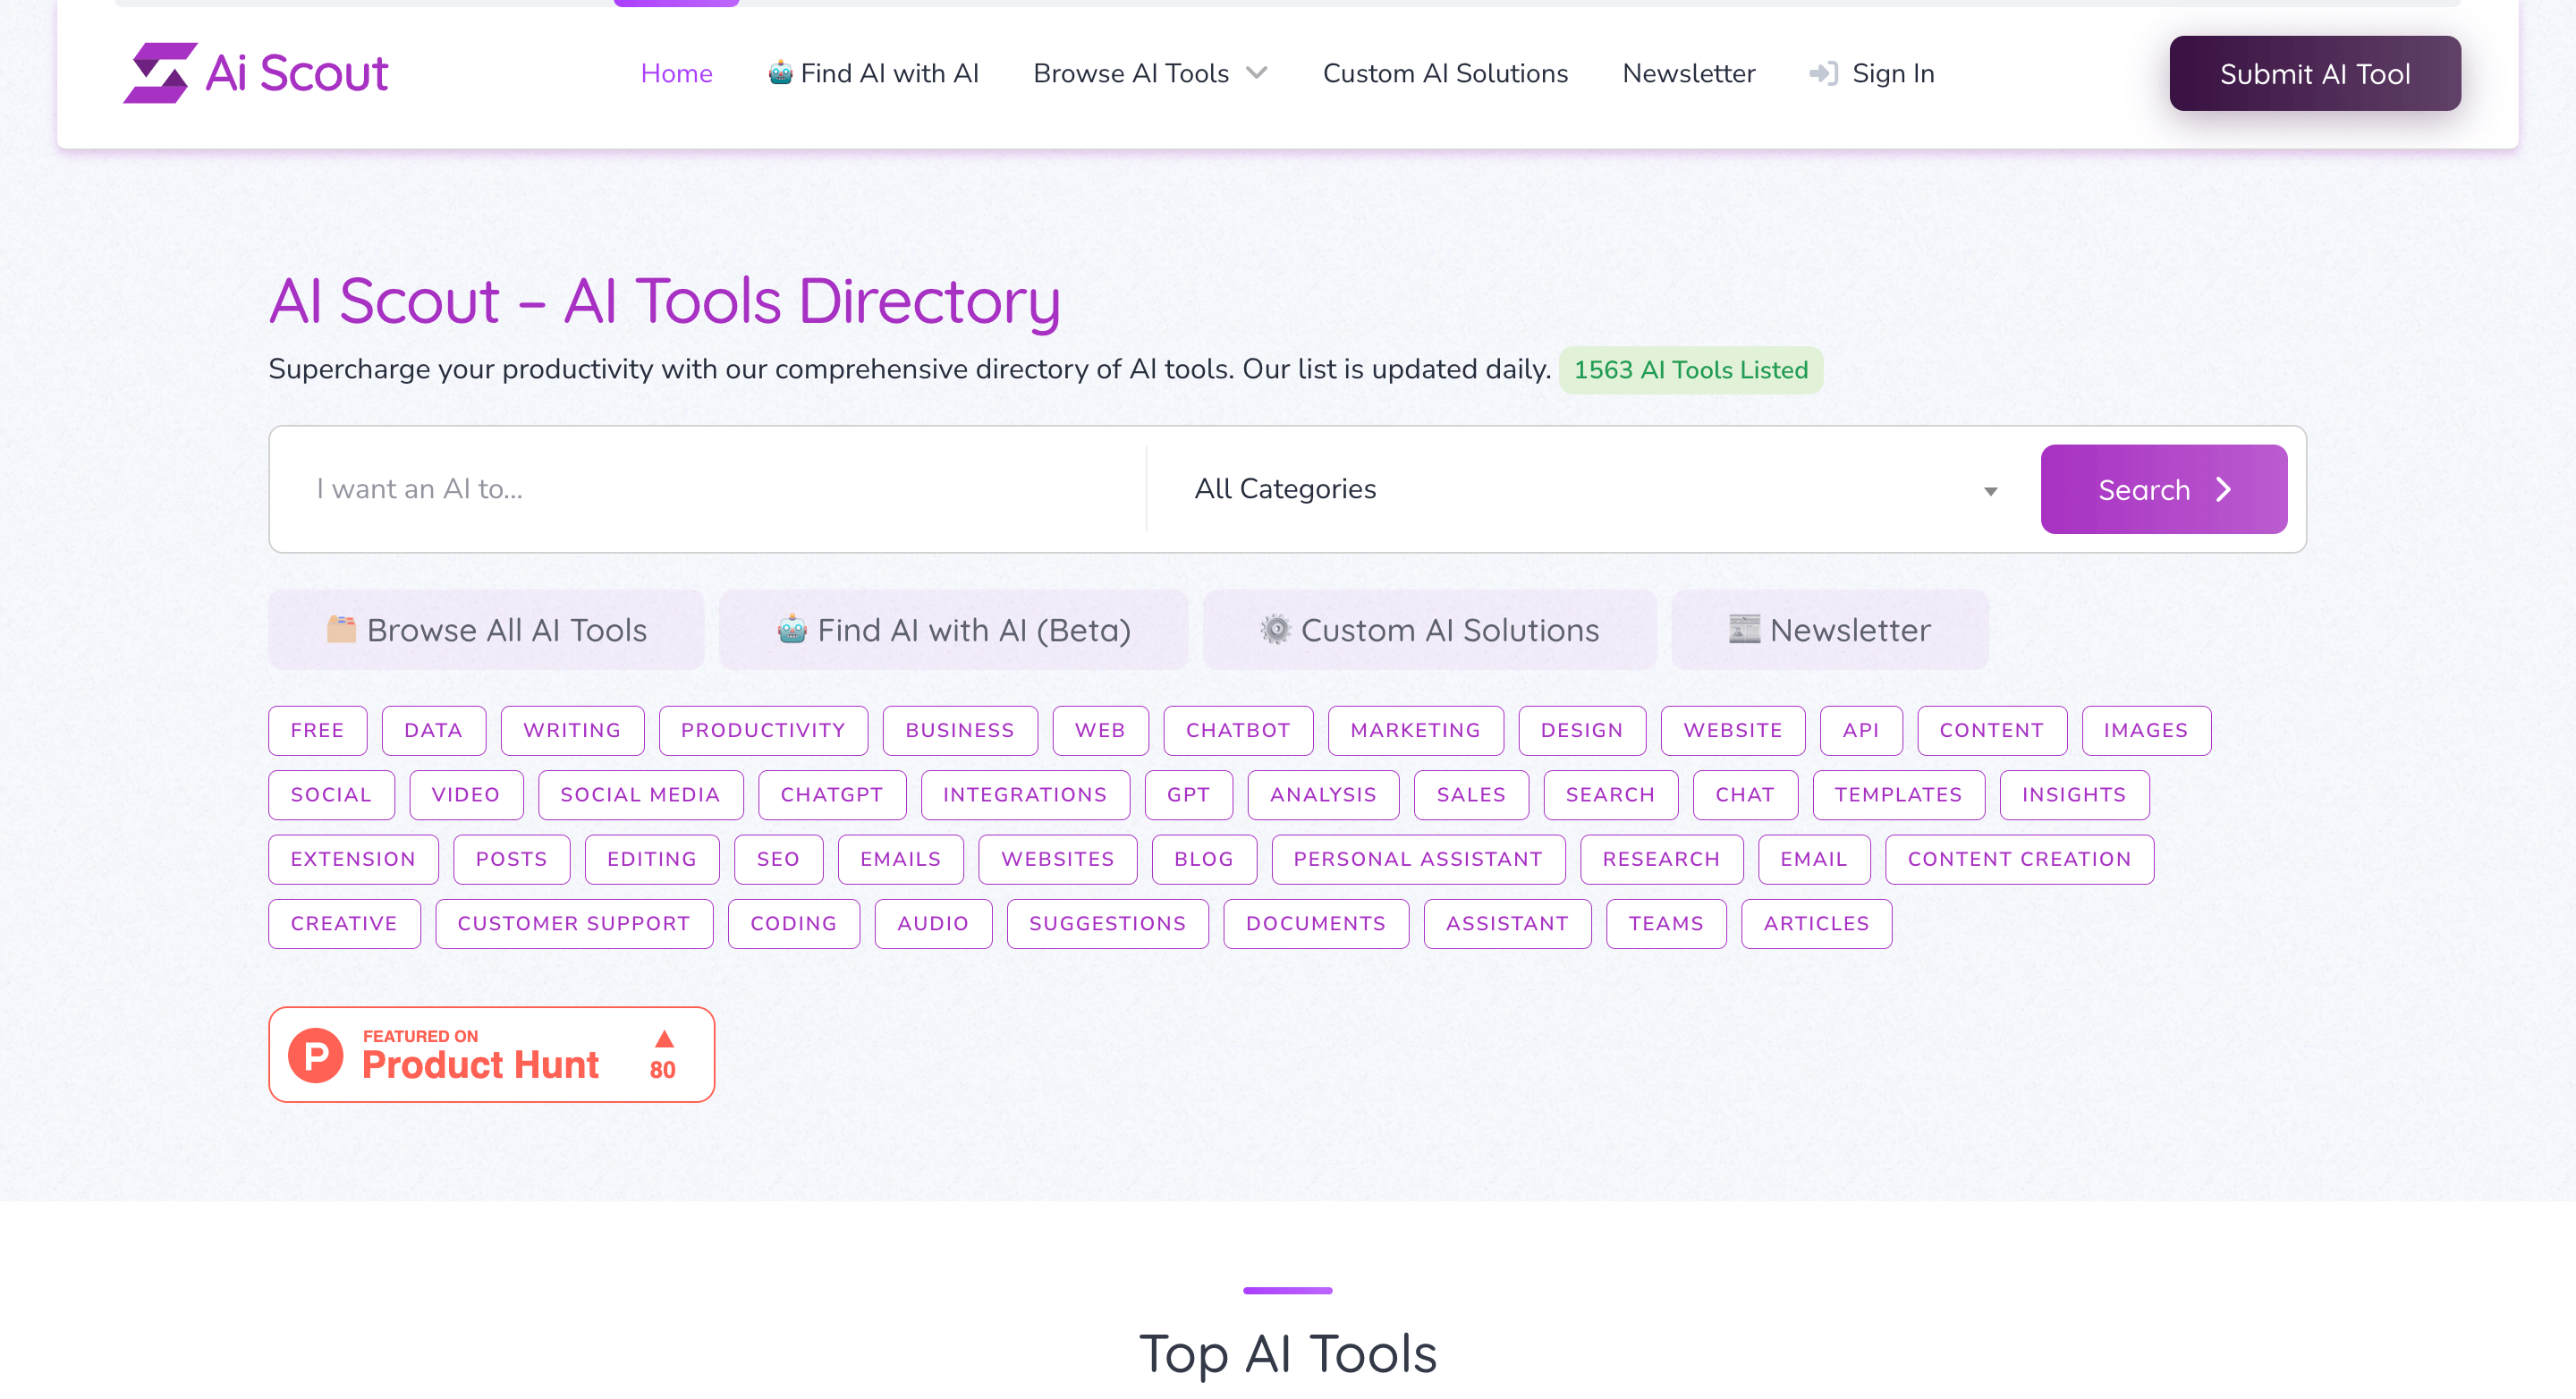Open the Newsletter link in top navigation
Screen dimensions: 2576x1399
pos(1688,73)
